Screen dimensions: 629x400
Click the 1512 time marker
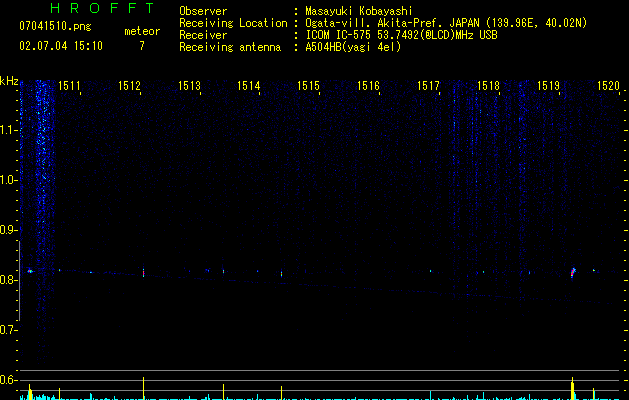click(129, 86)
